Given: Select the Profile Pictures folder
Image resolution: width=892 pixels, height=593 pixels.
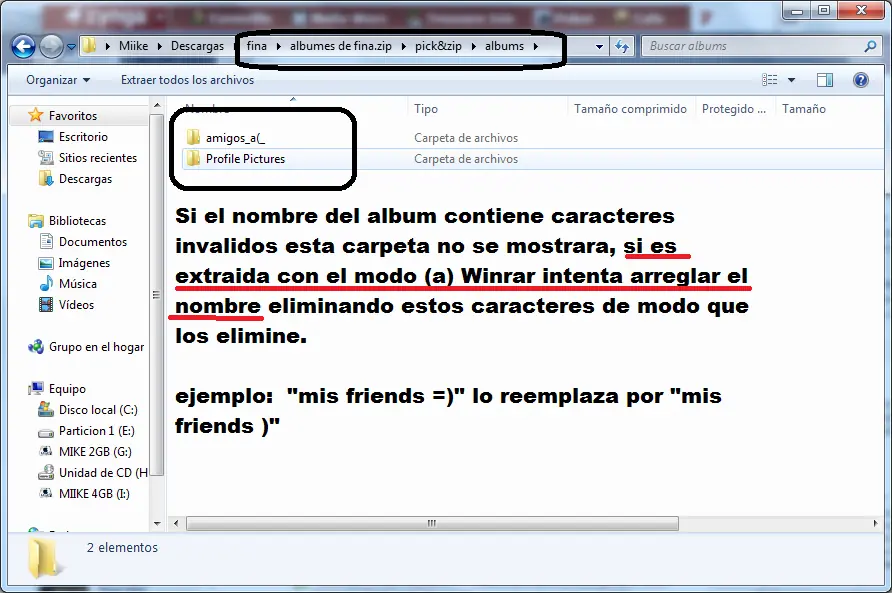Looking at the screenshot, I should [x=245, y=159].
